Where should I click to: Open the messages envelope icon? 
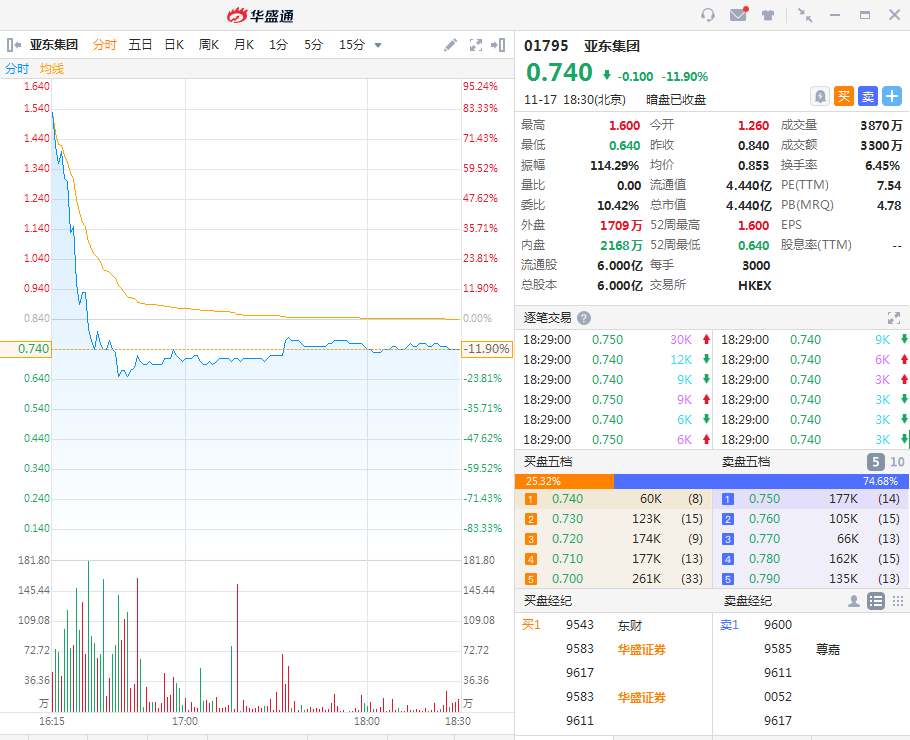point(738,15)
